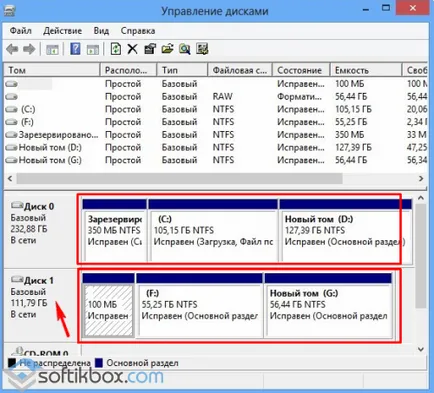Select the Диск 0 label panel
Image resolution: width=434 pixels, height=393 pixels.
point(41,229)
